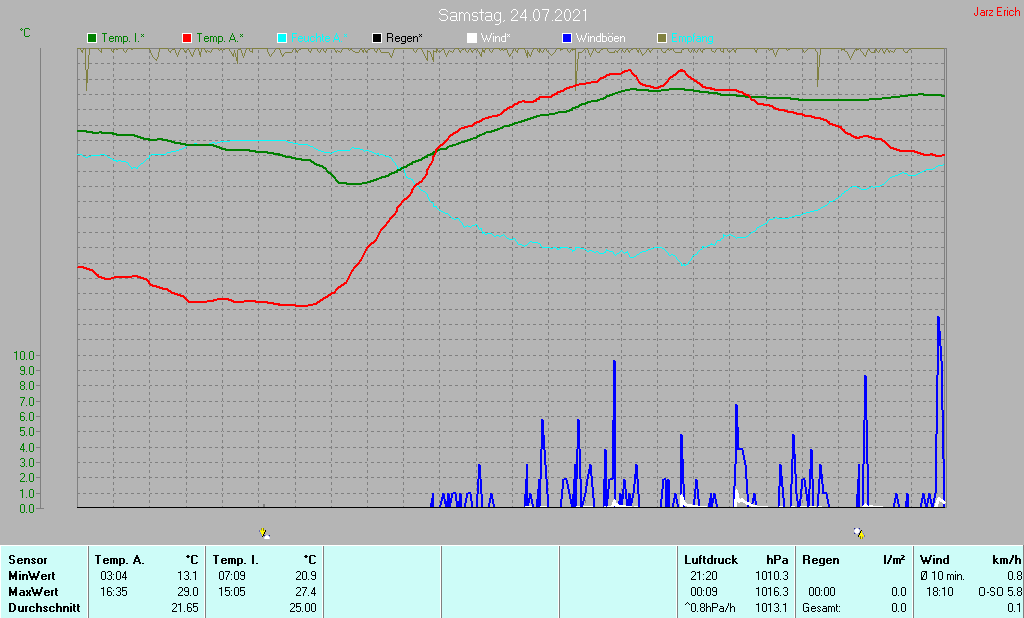Screen dimensions: 1024x618
Task: Select the black Regen legend square
Action: tap(377, 39)
